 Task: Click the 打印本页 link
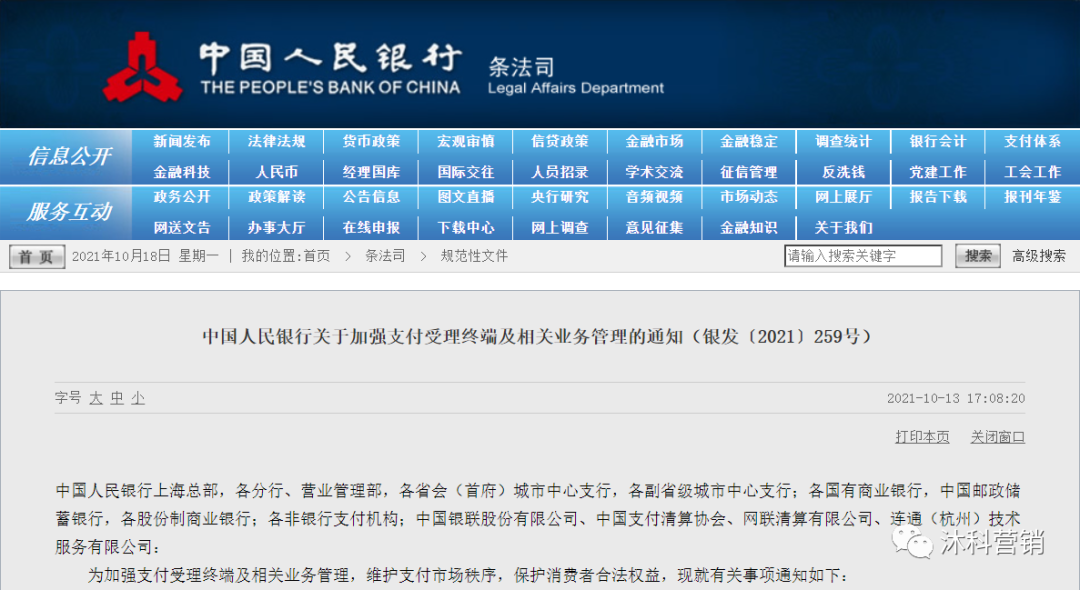click(x=921, y=436)
